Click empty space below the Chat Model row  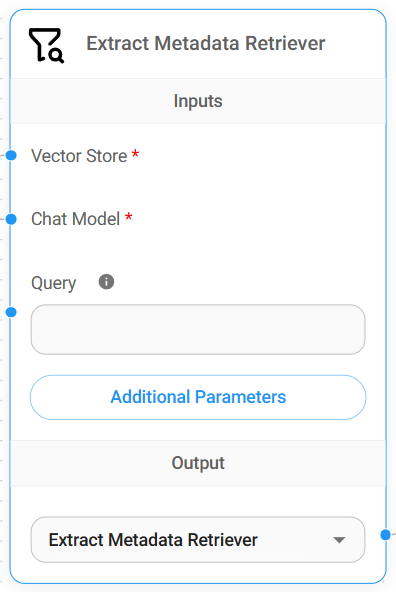(x=227, y=247)
